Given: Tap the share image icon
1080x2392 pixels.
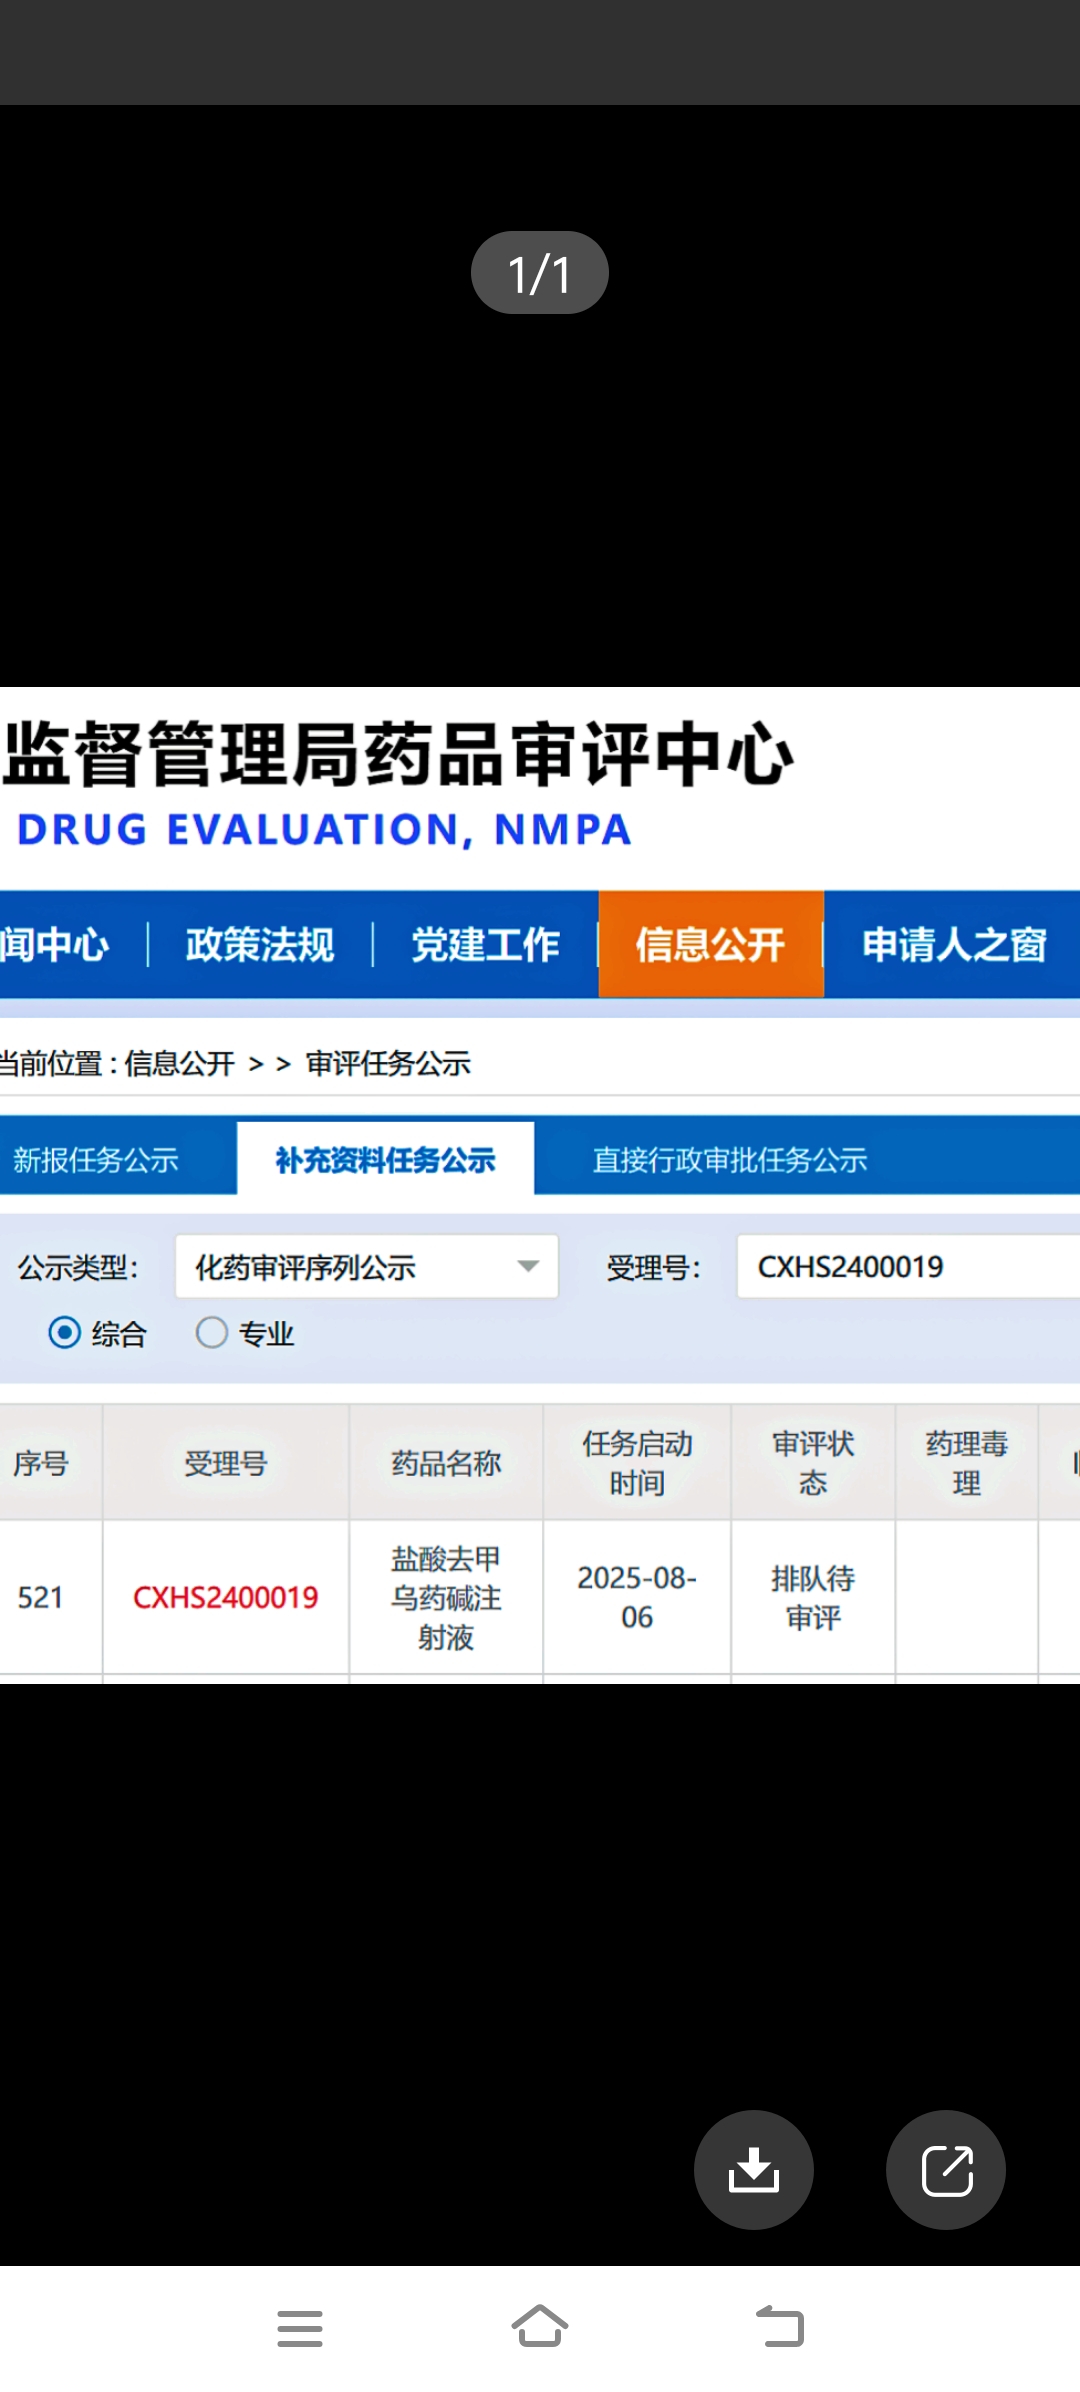Looking at the screenshot, I should click(946, 2170).
